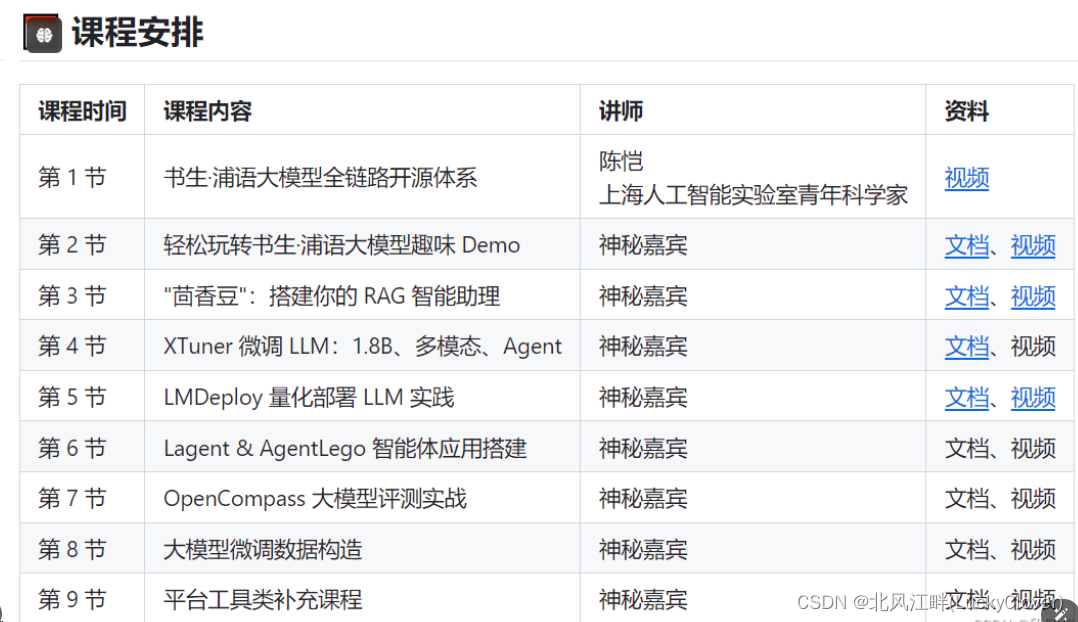Click 上海人工智能实验室青年科学家 lecturer description
The image size is (1078, 622).
click(x=754, y=195)
